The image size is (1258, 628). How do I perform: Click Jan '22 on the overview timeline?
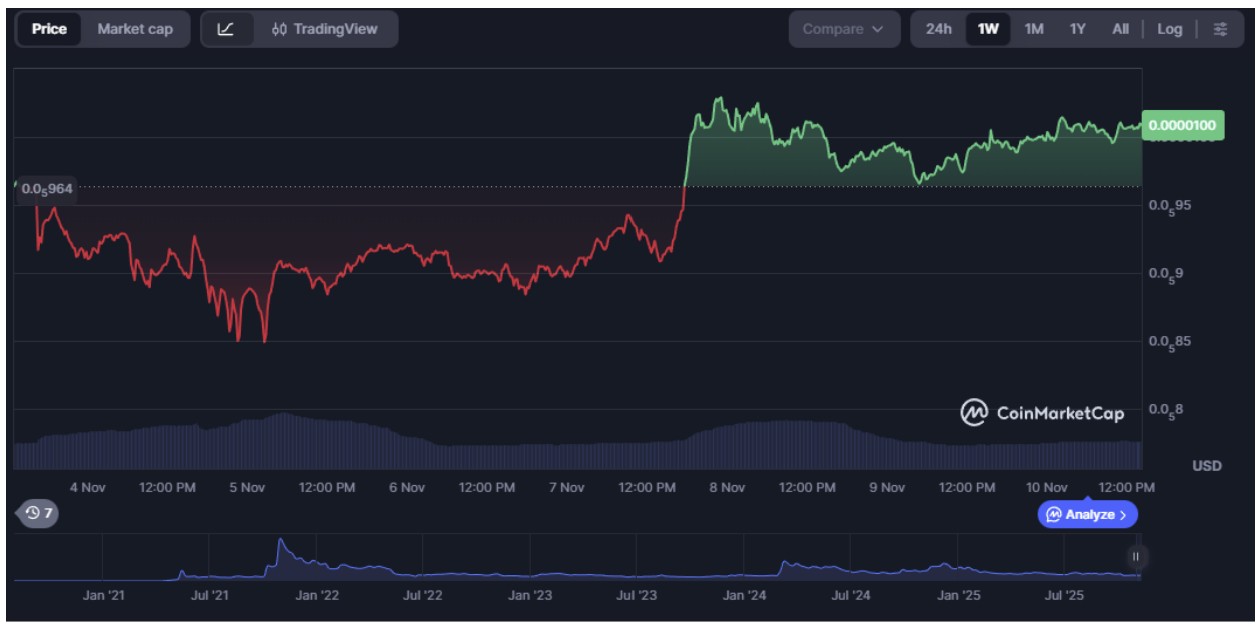tap(317, 595)
